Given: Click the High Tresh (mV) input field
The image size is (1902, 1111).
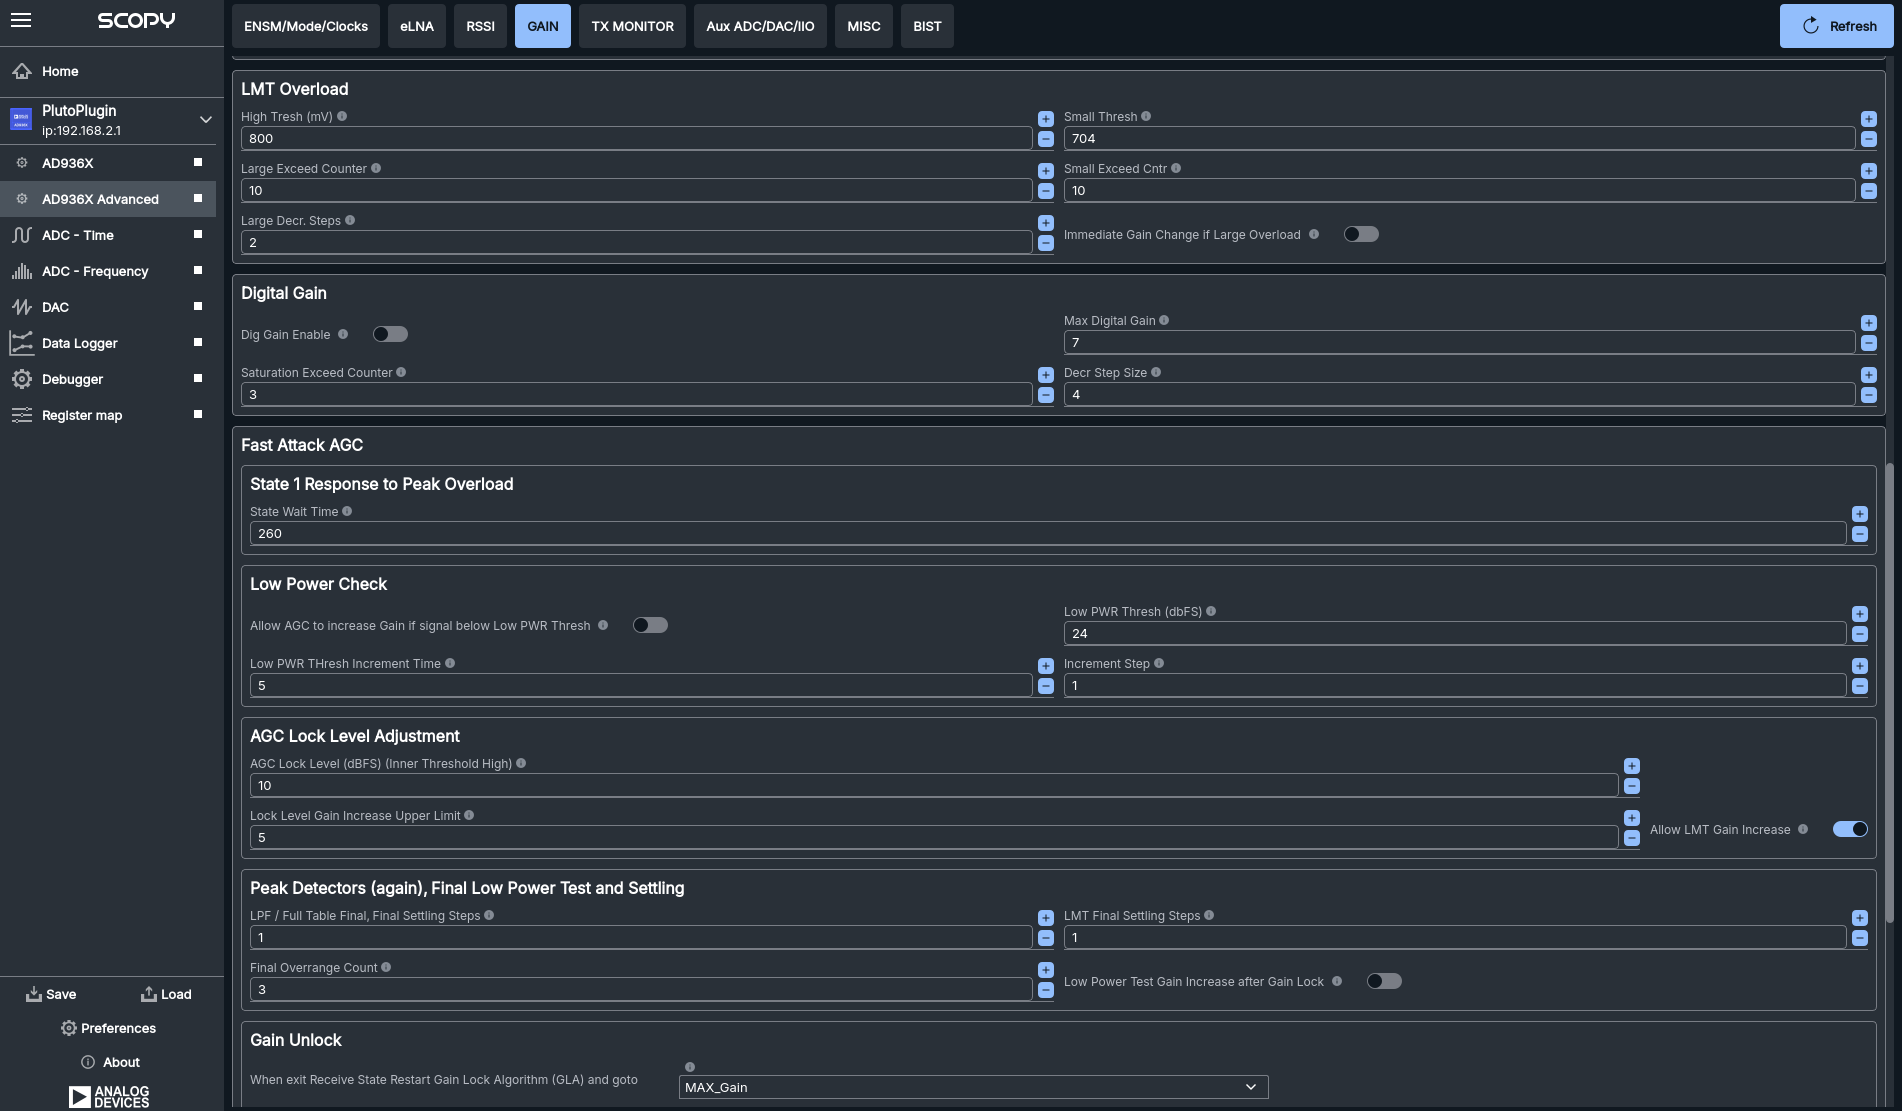Looking at the screenshot, I should (x=636, y=139).
